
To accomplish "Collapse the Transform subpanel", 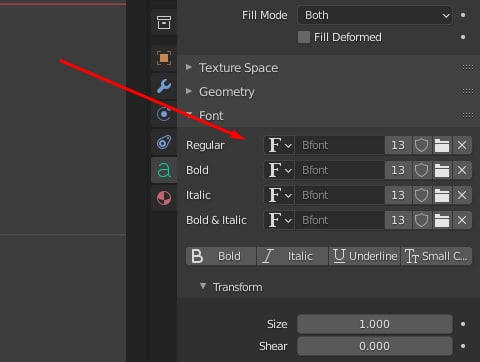I will click(203, 286).
